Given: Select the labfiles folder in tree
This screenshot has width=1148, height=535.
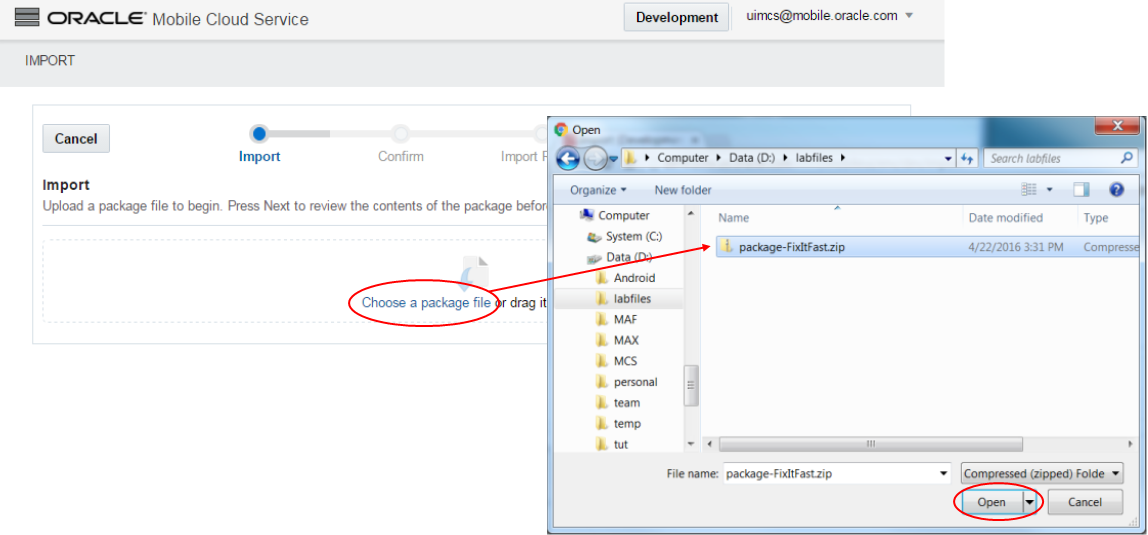Looking at the screenshot, I should (623, 299).
